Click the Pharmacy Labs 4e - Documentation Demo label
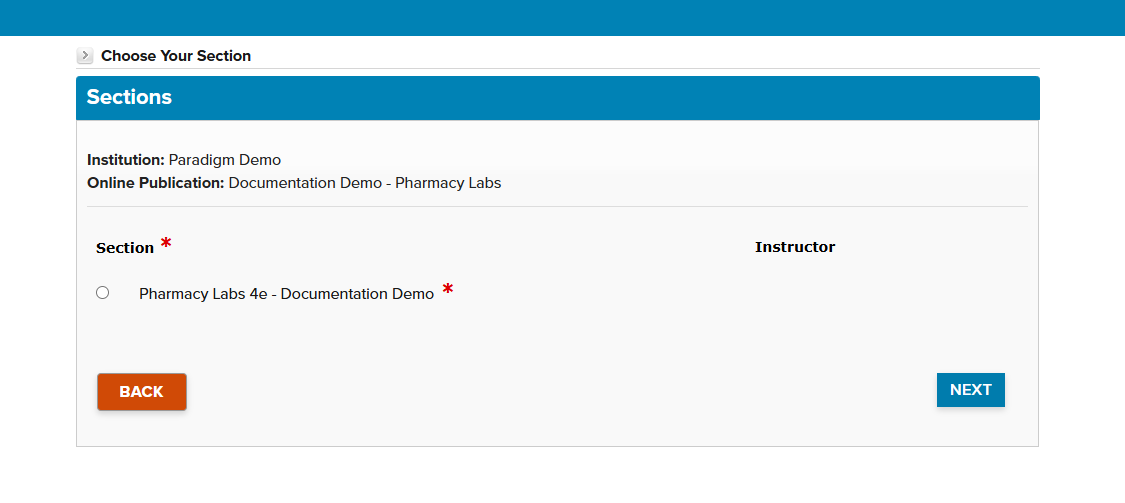This screenshot has height=503, width=1125. (x=286, y=294)
